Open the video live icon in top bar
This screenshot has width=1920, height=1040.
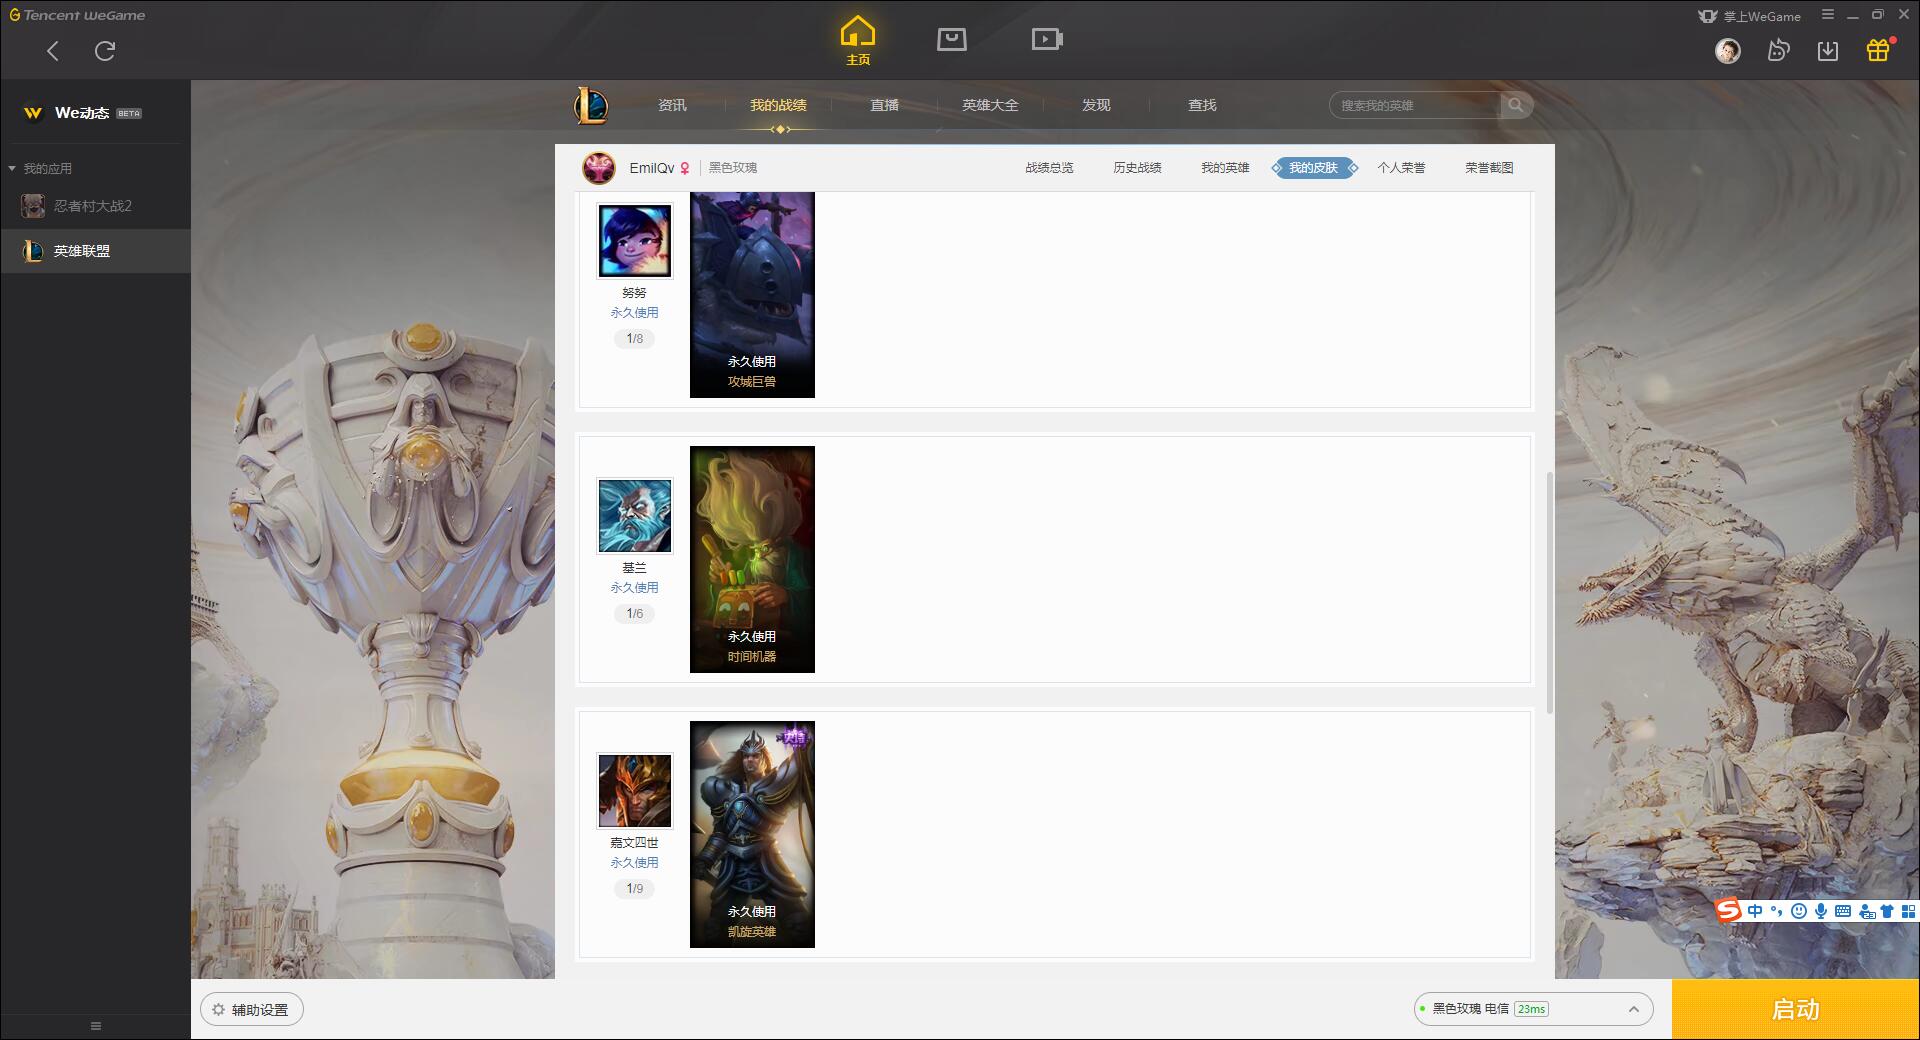click(1047, 39)
